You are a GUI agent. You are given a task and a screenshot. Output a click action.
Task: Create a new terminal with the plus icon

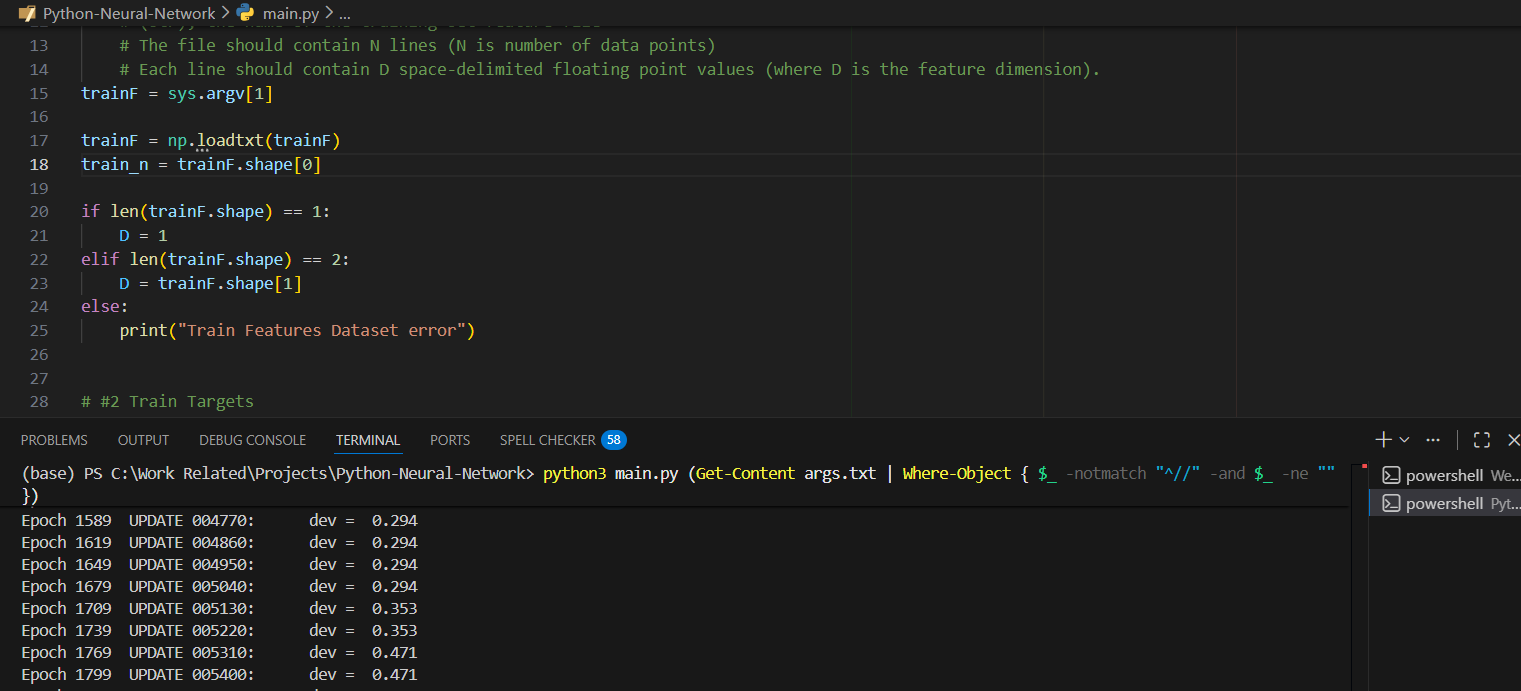pyautogui.click(x=1383, y=440)
